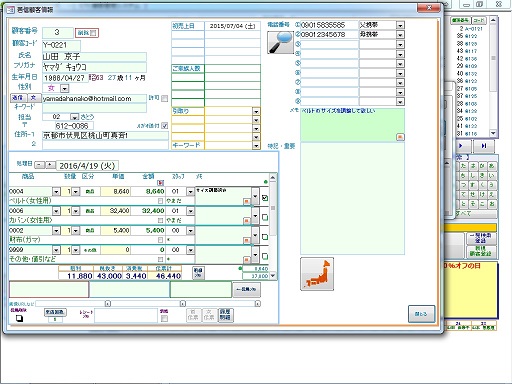Click the 次伝票 button

tap(209, 315)
